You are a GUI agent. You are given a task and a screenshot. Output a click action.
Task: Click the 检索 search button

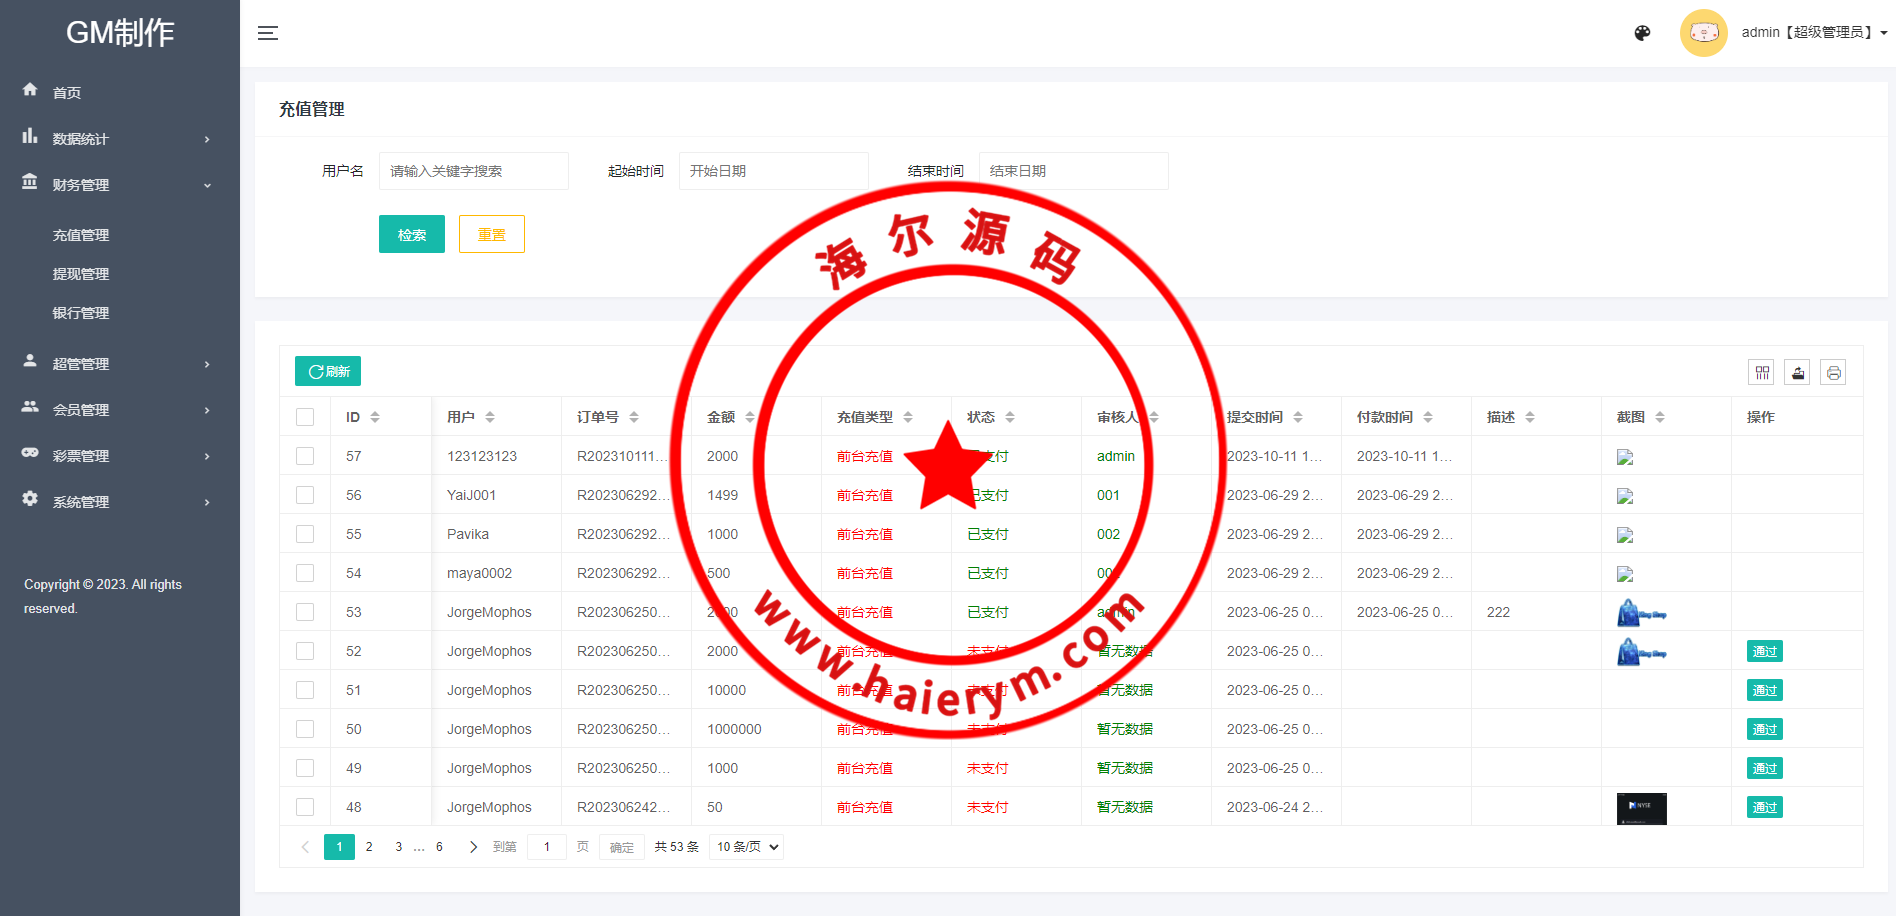point(412,235)
